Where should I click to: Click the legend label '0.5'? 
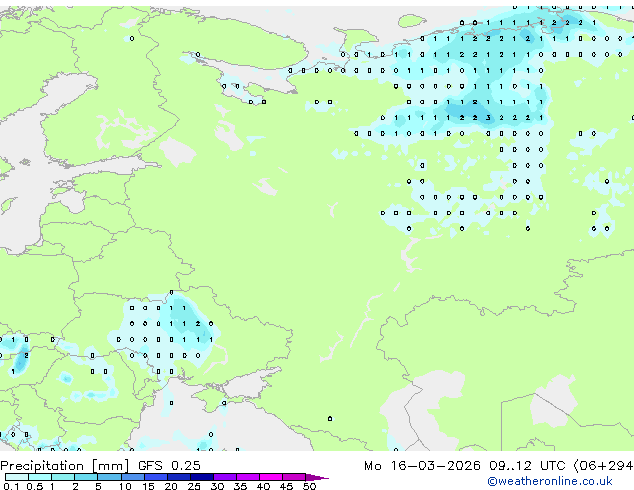point(35,486)
